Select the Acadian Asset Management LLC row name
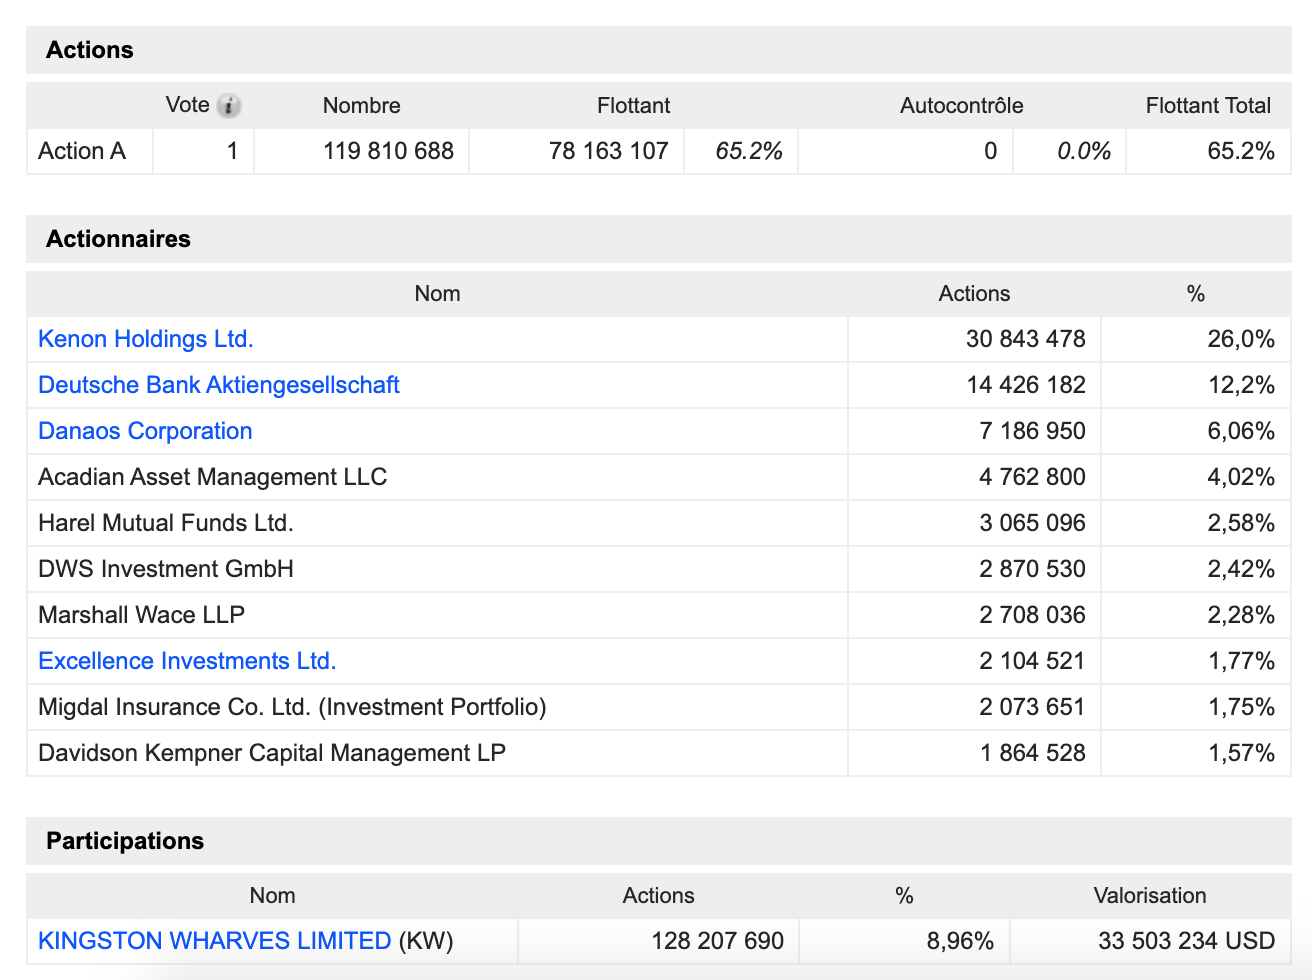The width and height of the screenshot is (1312, 980). (212, 477)
